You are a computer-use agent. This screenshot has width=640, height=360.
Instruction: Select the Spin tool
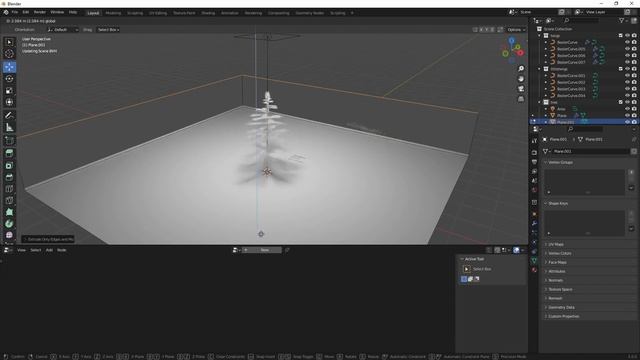[x=9, y=224]
